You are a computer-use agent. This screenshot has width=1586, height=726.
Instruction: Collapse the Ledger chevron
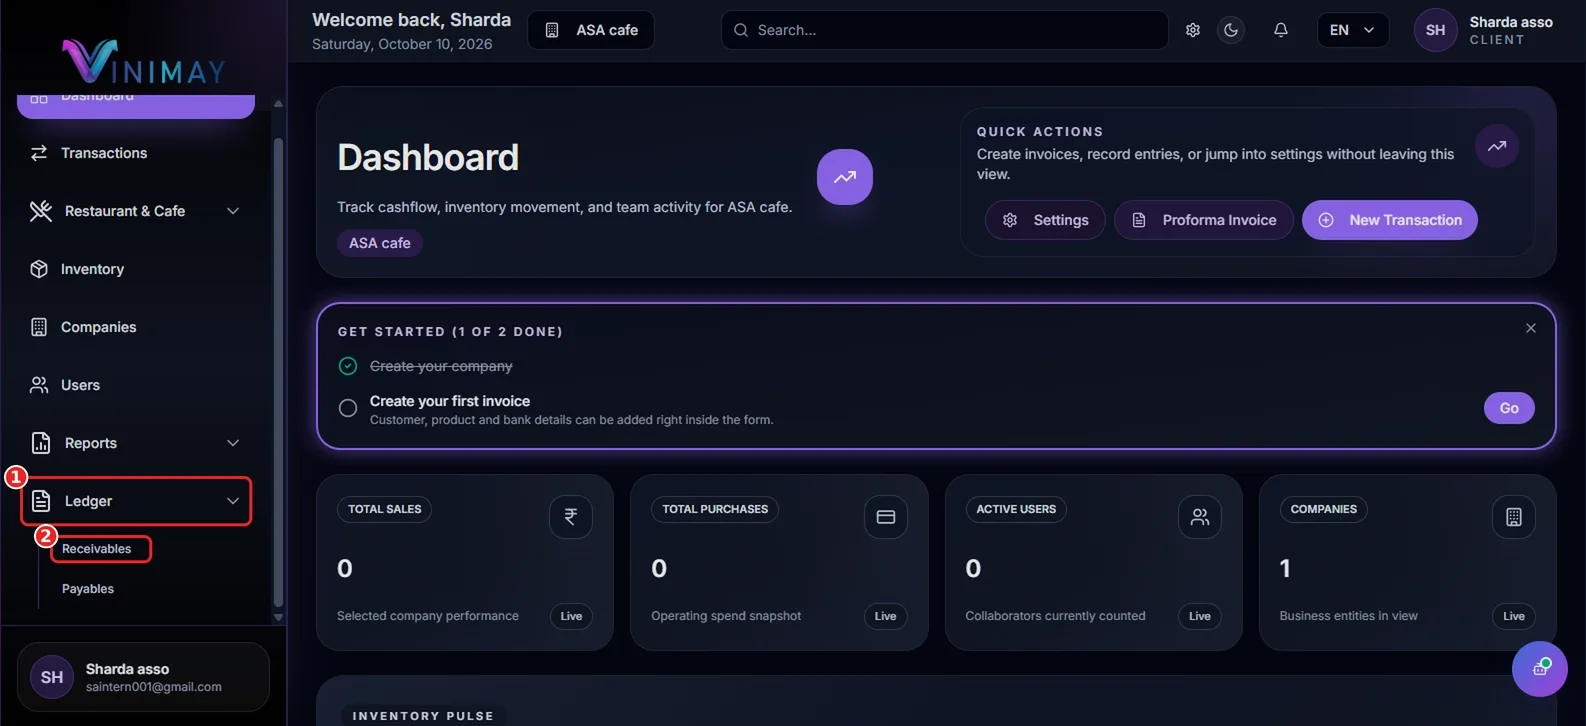[233, 501]
